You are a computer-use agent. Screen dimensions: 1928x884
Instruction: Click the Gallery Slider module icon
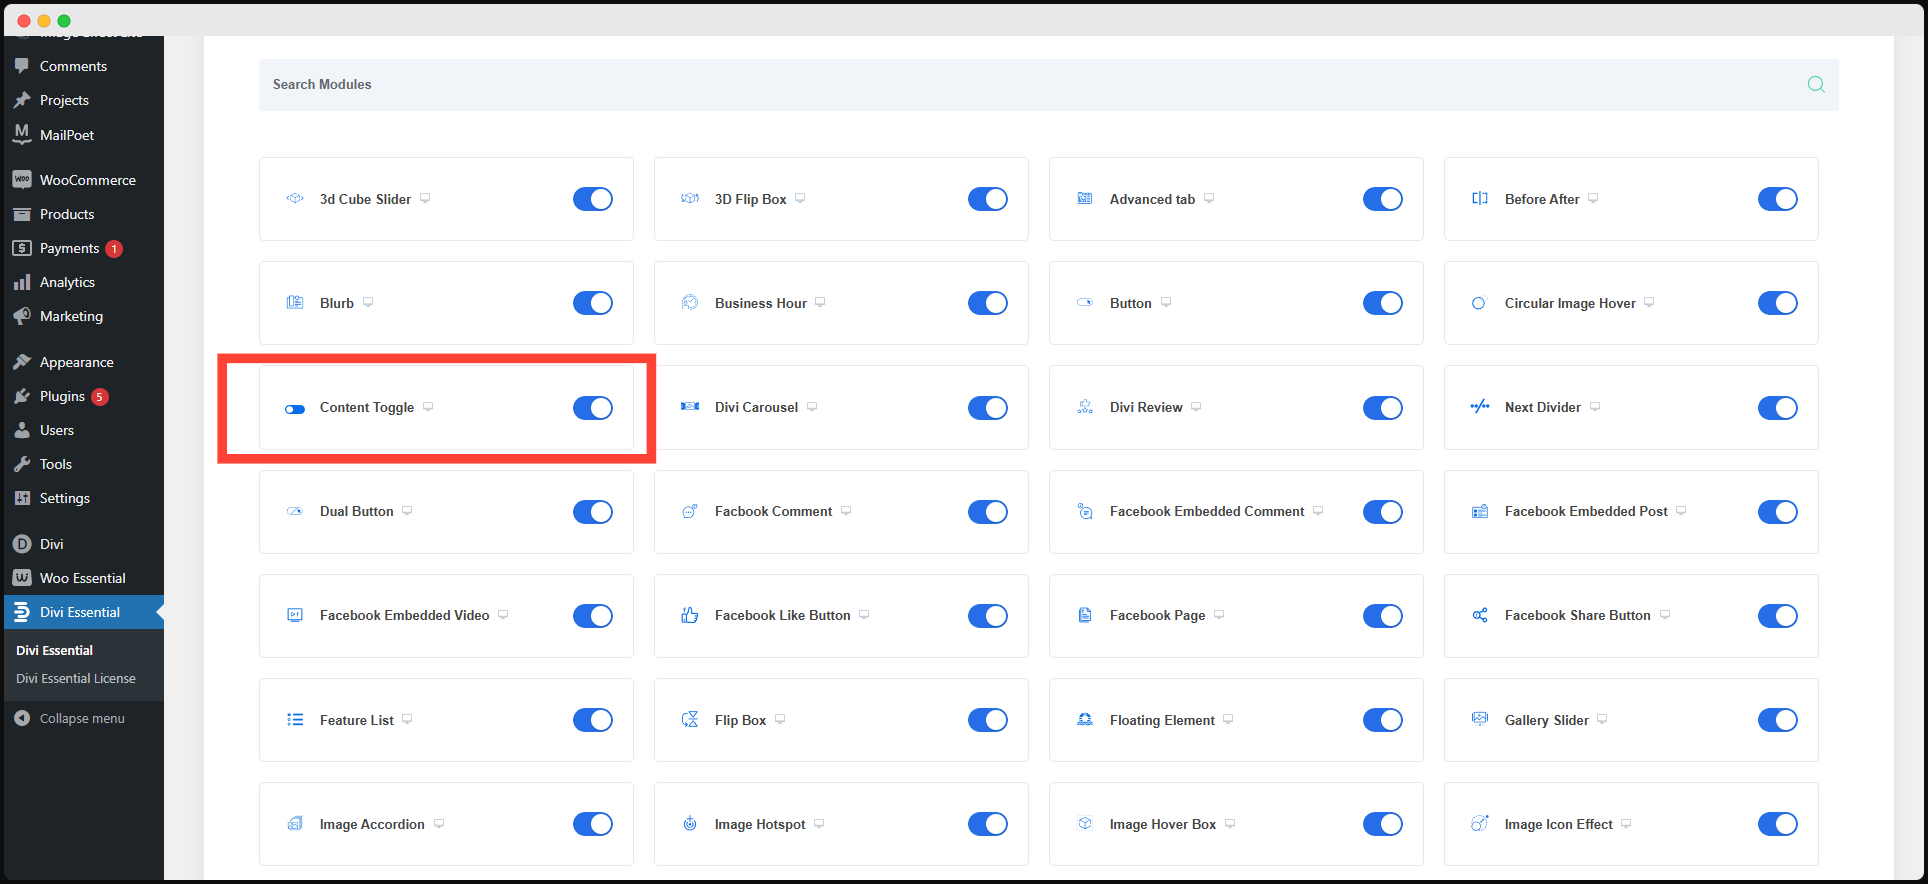(1480, 719)
